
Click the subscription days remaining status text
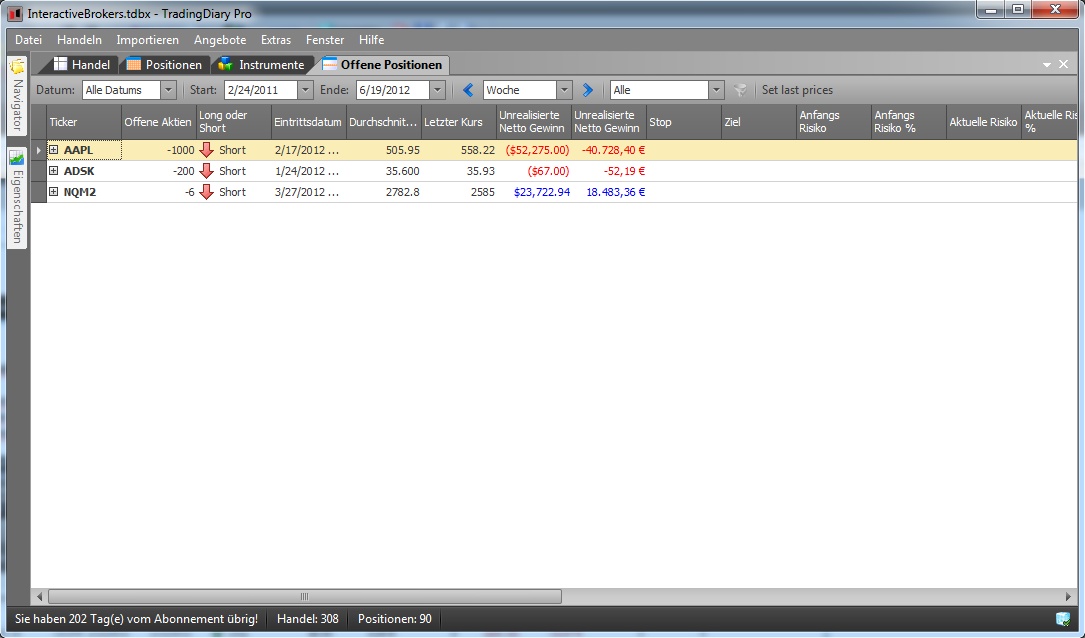tap(136, 619)
